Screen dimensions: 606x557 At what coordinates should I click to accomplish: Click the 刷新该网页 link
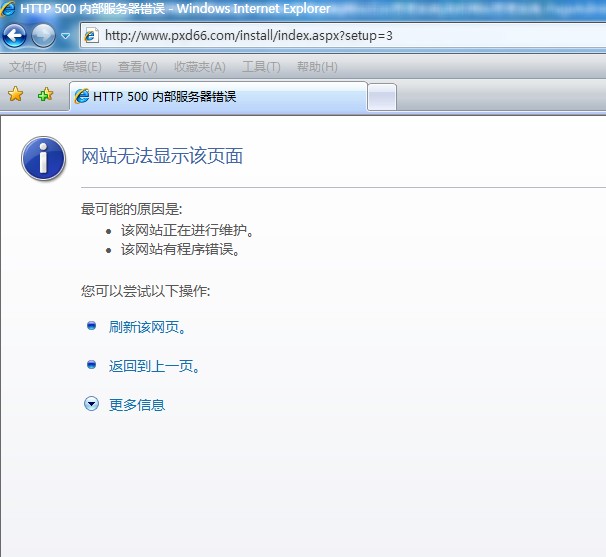(x=148, y=327)
